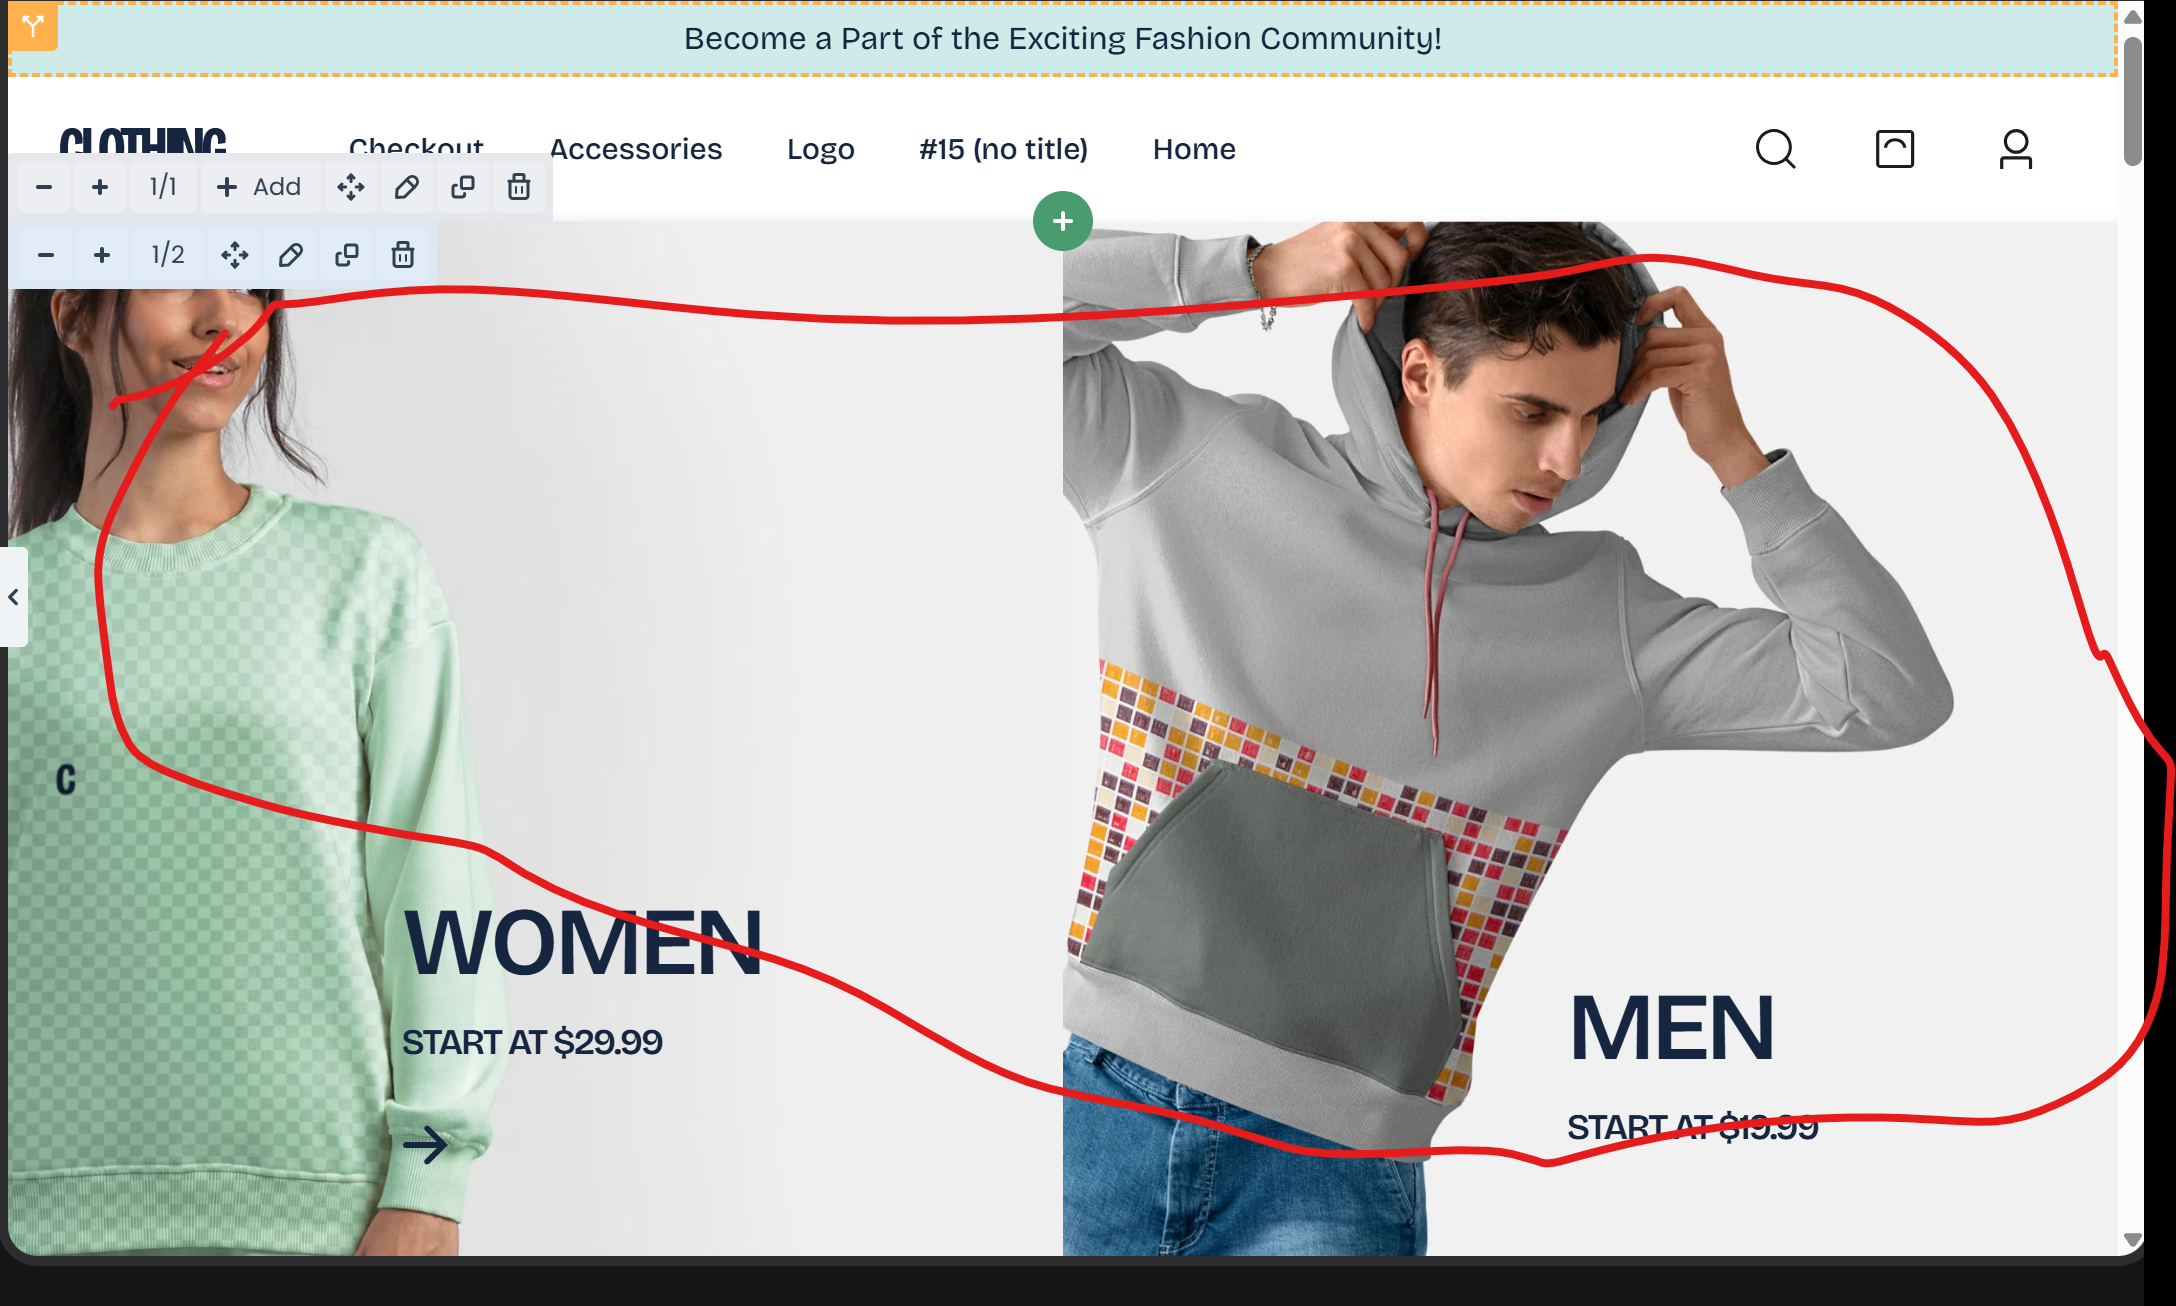2176x1306 pixels.
Task: Click the trash icon in the 1/1 toolbar
Action: tap(518, 187)
